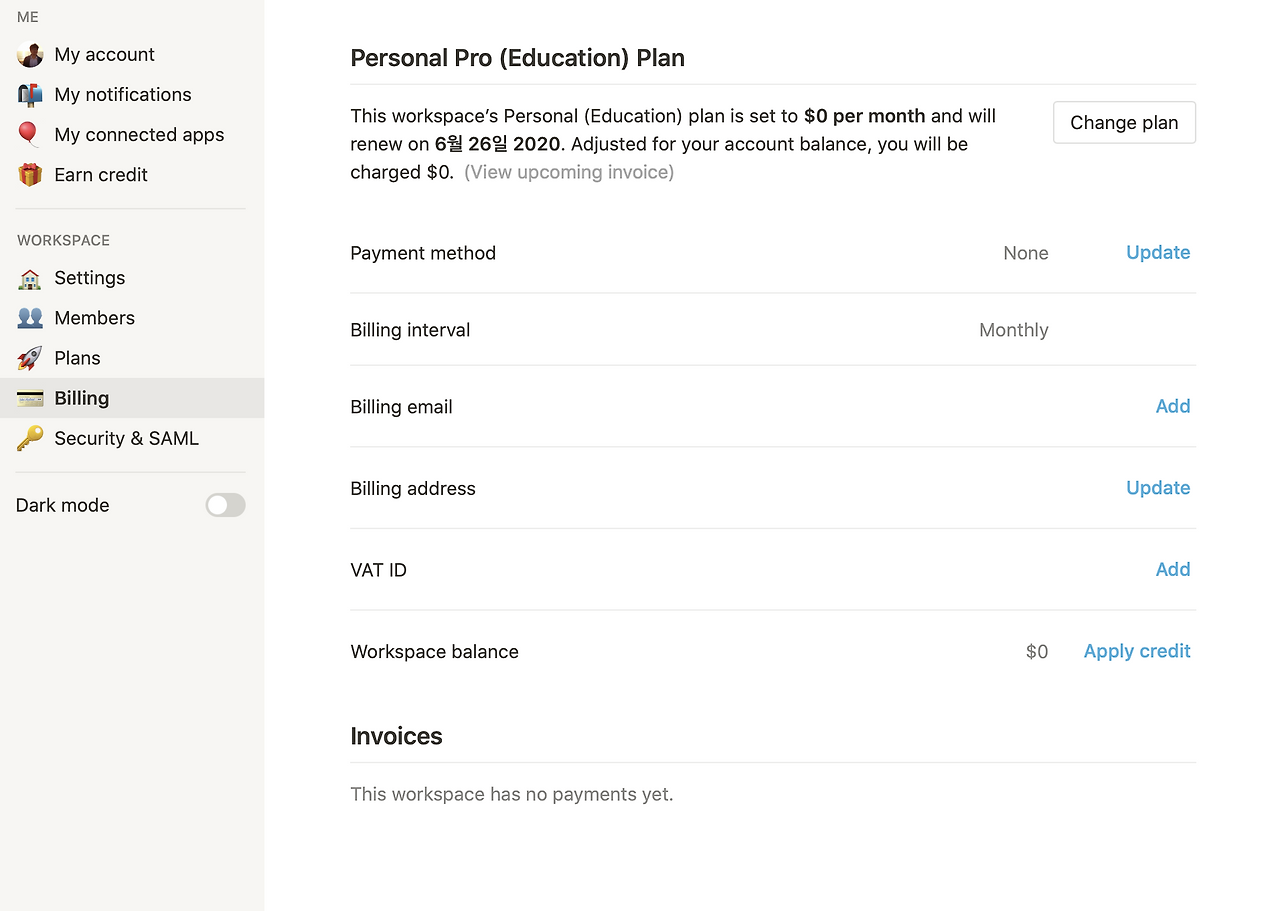The width and height of the screenshot is (1280, 911).
Task: Open the Billing menu item
Action: coord(82,398)
